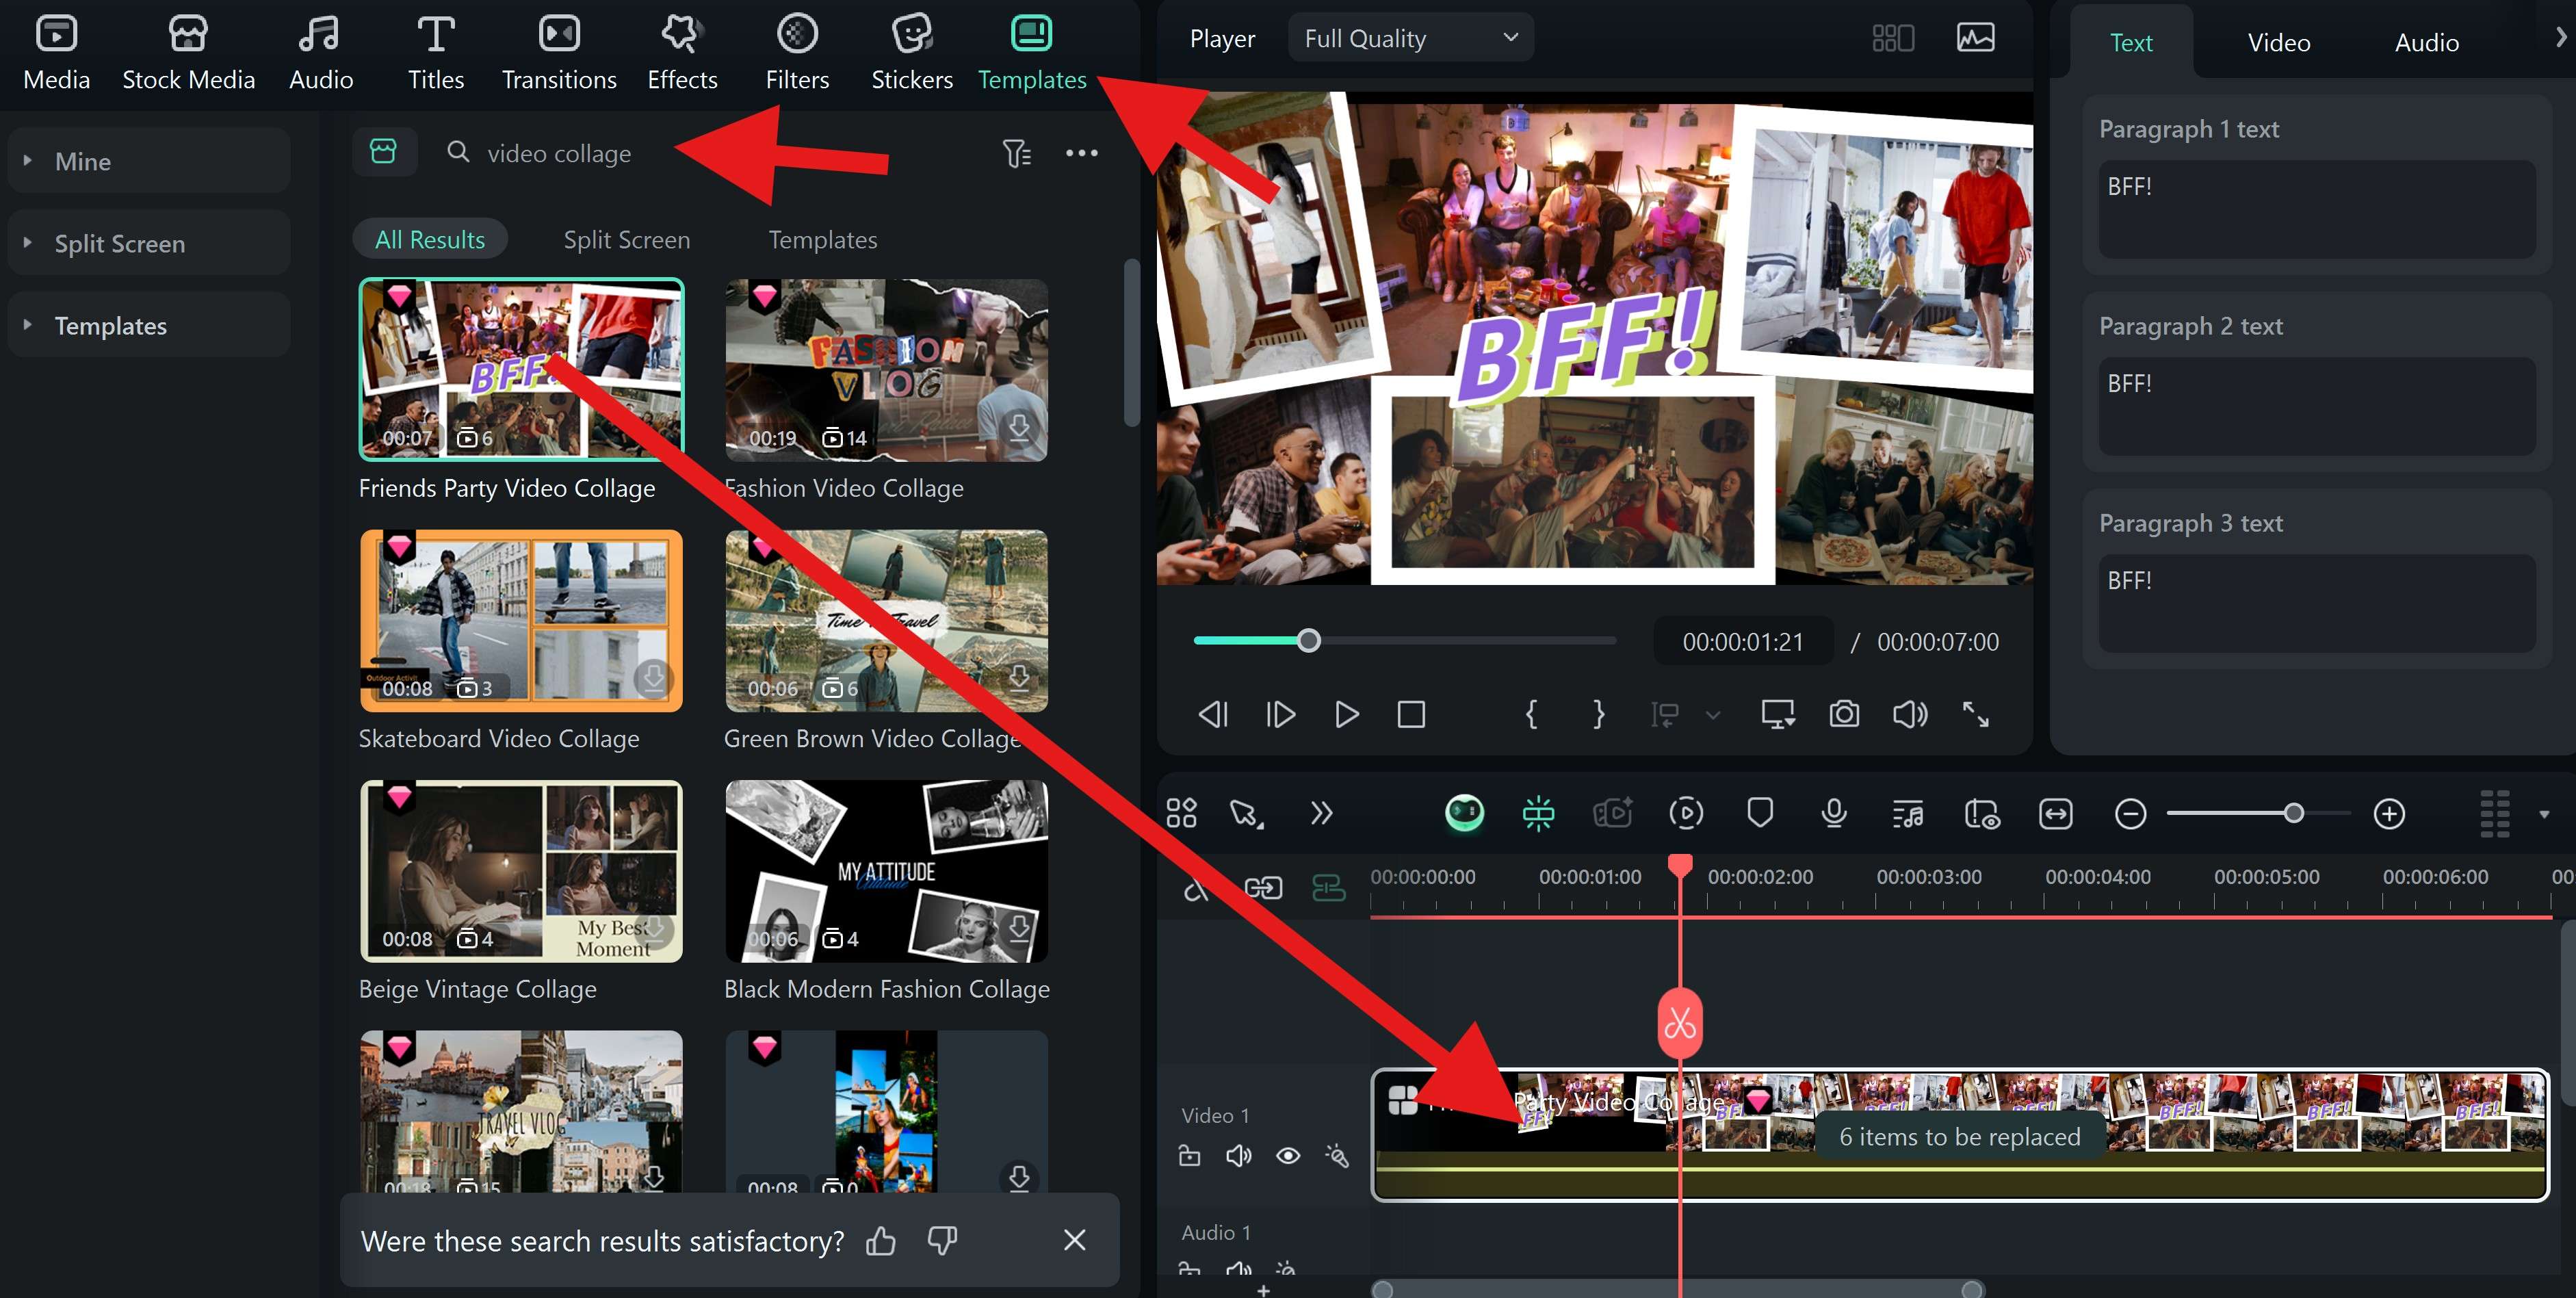
Task: Zoom in the timeline
Action: click(x=2389, y=813)
